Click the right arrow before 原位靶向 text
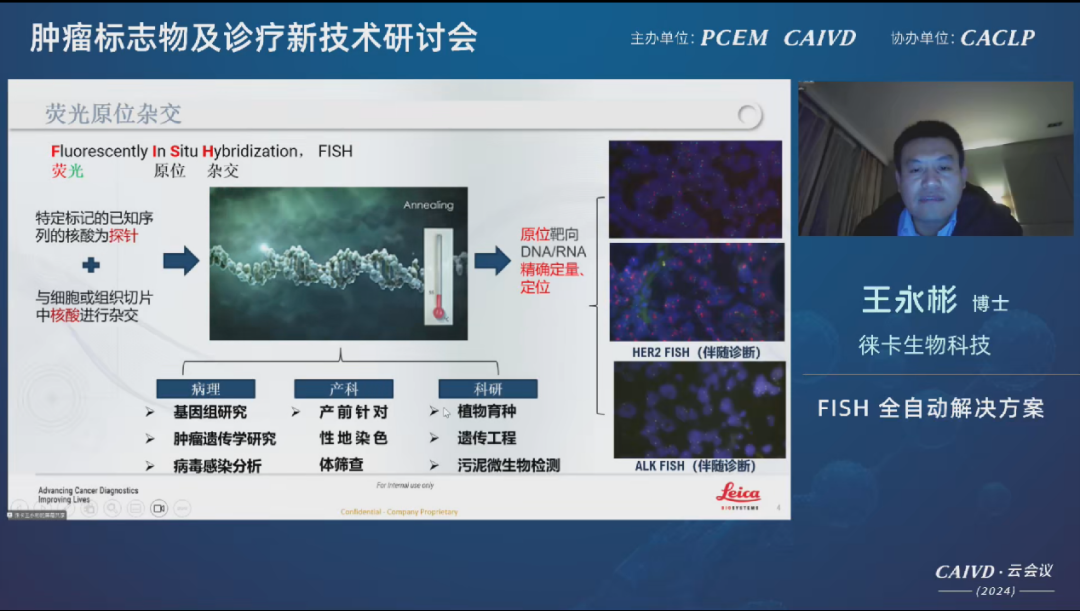The width and height of the screenshot is (1080, 611). (x=492, y=260)
